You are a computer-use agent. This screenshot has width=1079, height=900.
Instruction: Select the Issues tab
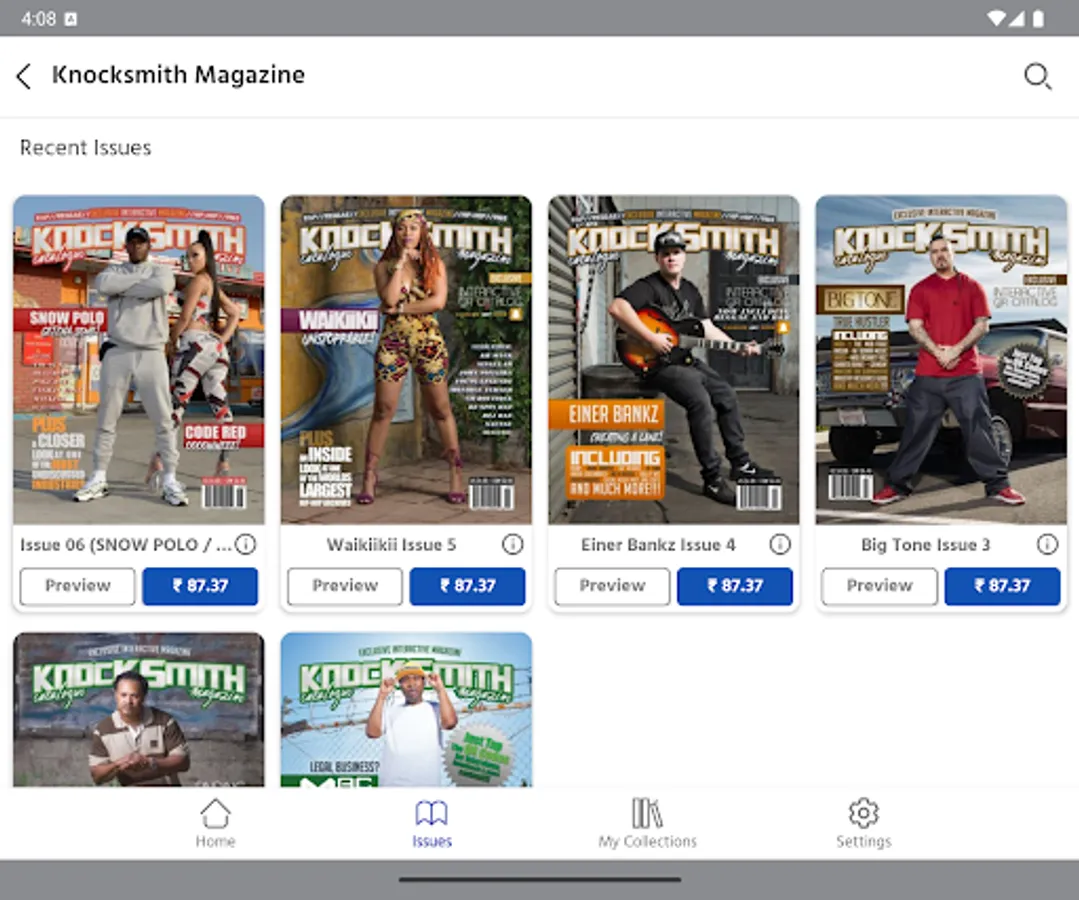click(431, 823)
